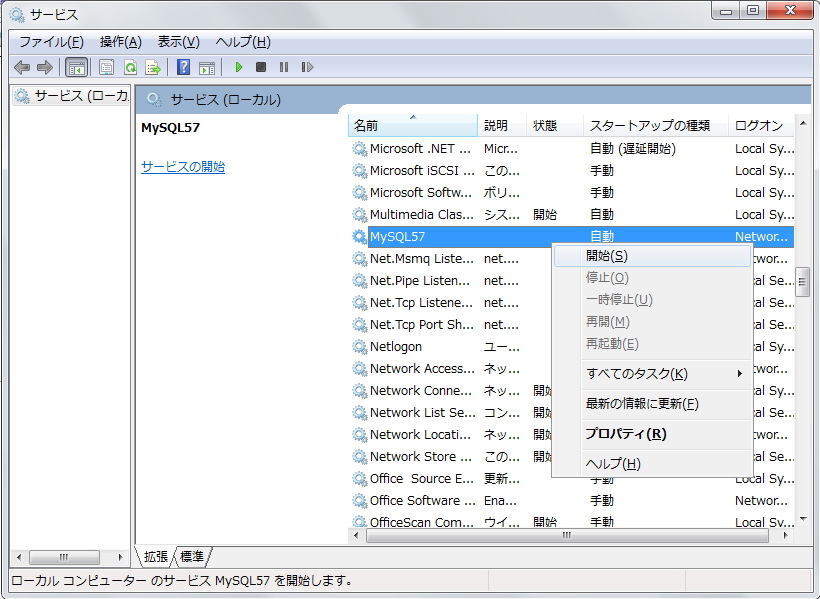
Task: Click the Start Service play icon in toolbar
Action: click(x=239, y=67)
